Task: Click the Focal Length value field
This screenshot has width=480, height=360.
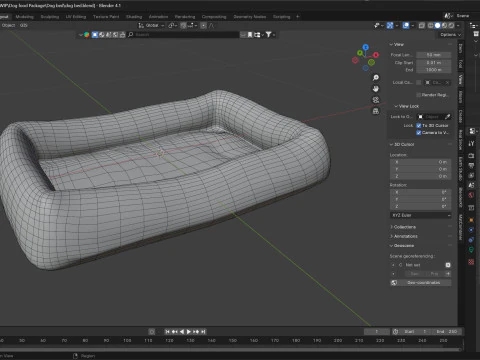Action: tap(434, 55)
